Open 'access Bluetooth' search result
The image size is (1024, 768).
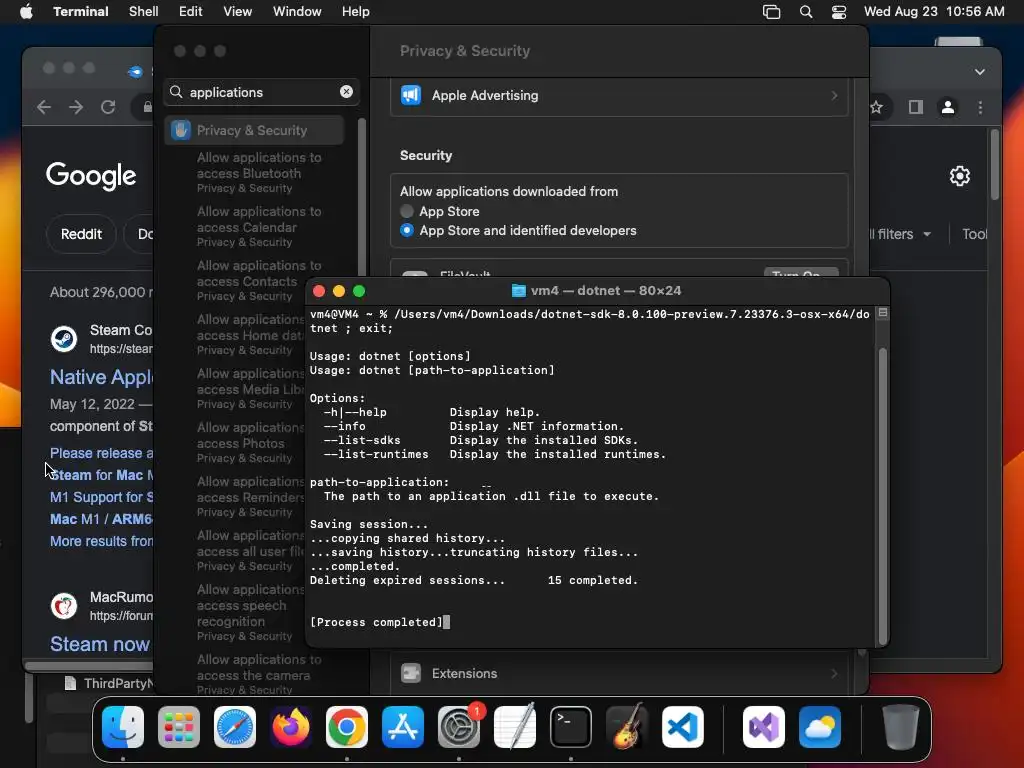259,172
